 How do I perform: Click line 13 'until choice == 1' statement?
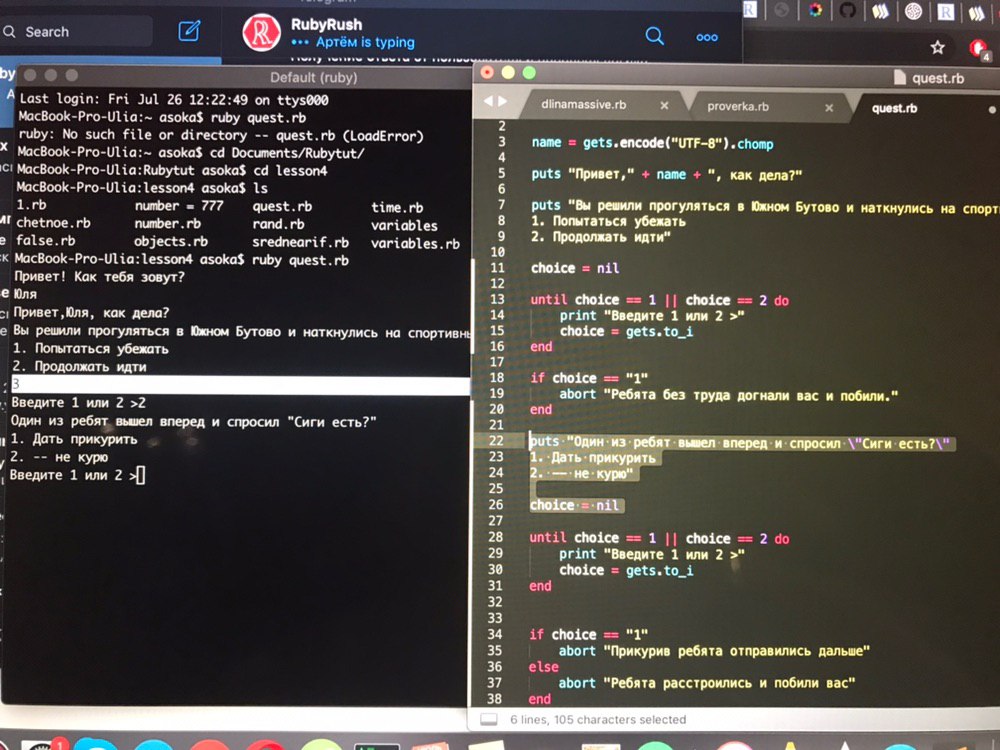(x=659, y=300)
